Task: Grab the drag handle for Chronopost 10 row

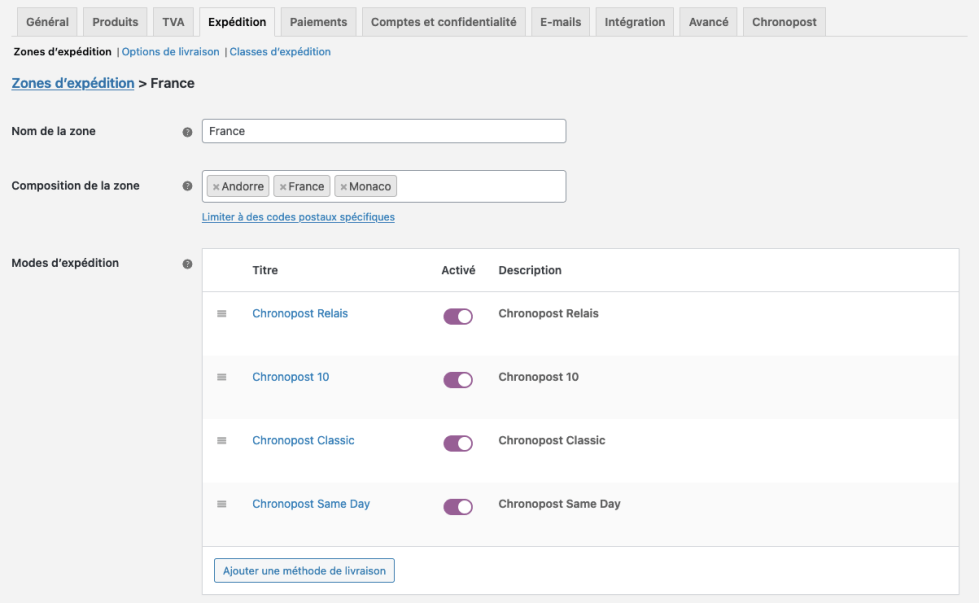Action: point(222,377)
